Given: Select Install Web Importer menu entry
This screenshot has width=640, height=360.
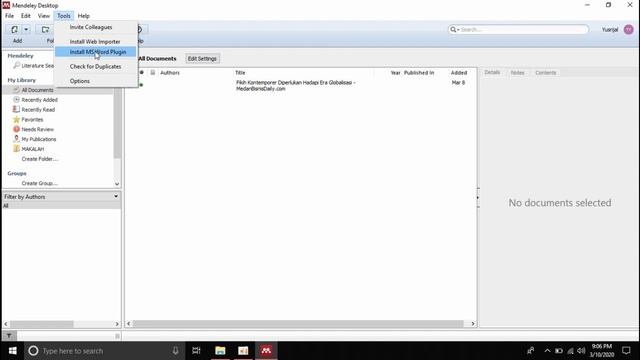Looking at the screenshot, I should [x=95, y=42].
